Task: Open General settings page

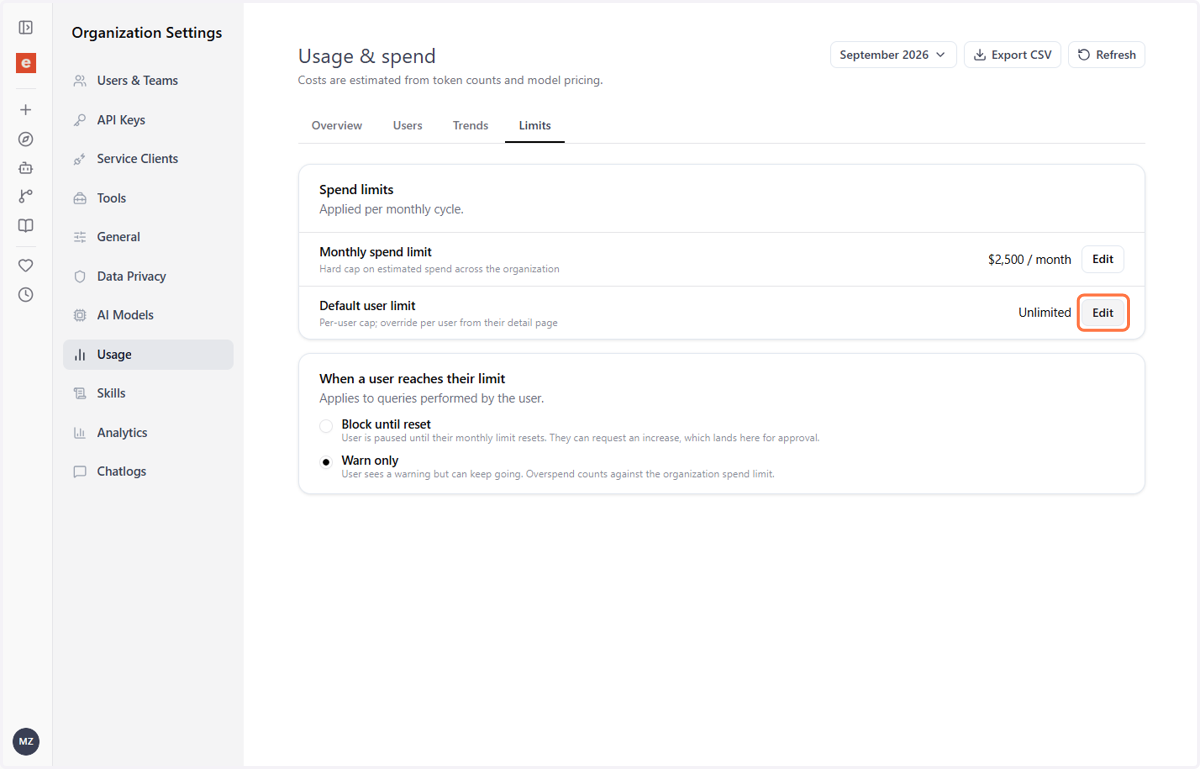Action: pyautogui.click(x=148, y=237)
